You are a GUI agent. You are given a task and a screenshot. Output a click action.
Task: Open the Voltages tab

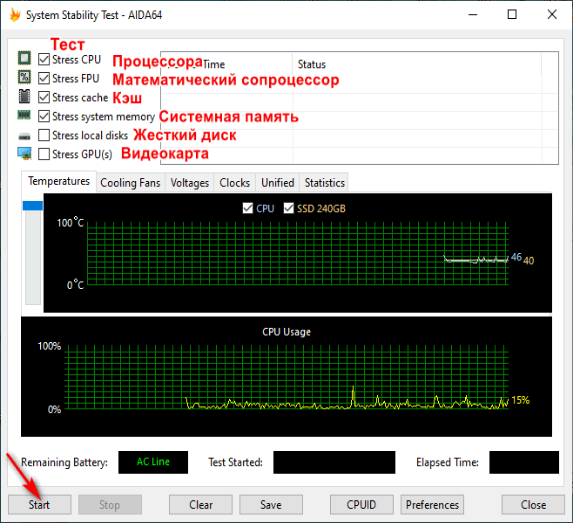(190, 183)
